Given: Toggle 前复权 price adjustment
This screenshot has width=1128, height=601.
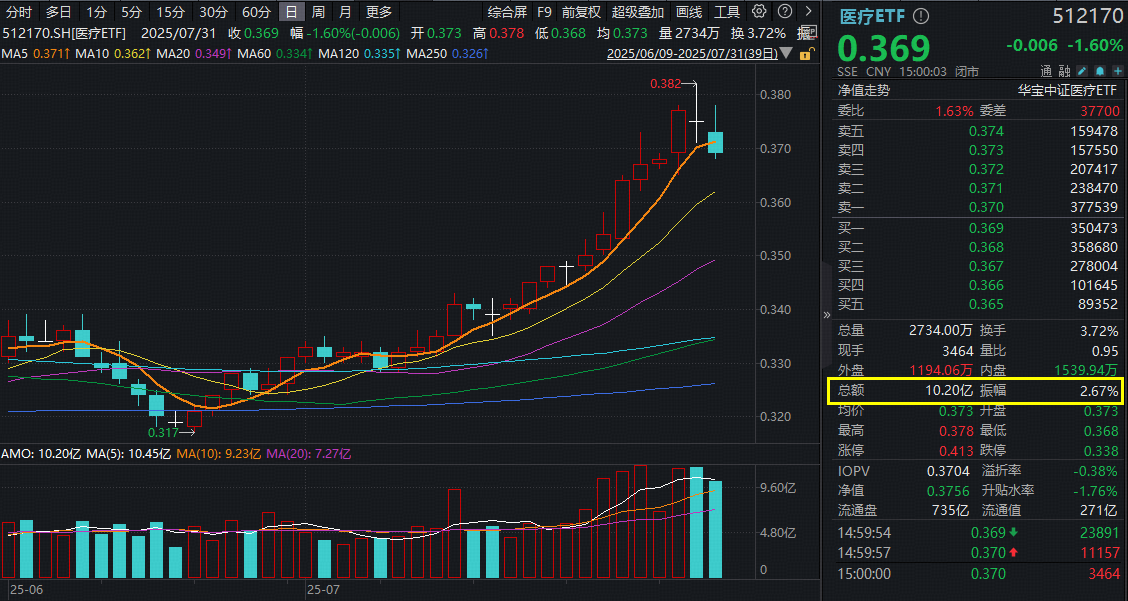Looking at the screenshot, I should click(x=581, y=12).
